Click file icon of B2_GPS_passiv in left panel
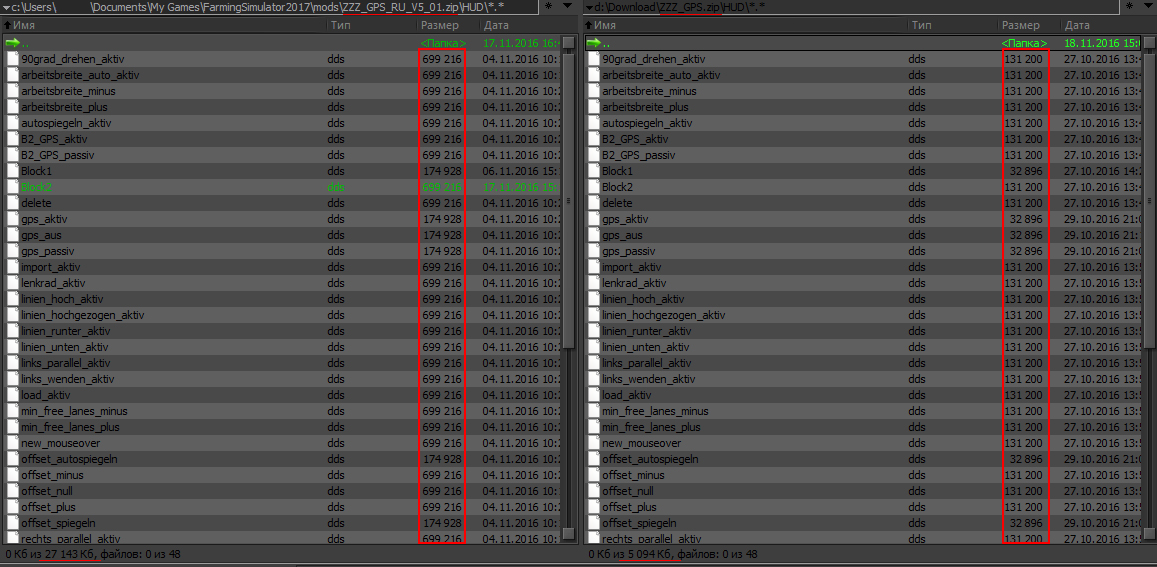The height and width of the screenshot is (567, 1157). click(x=13, y=155)
